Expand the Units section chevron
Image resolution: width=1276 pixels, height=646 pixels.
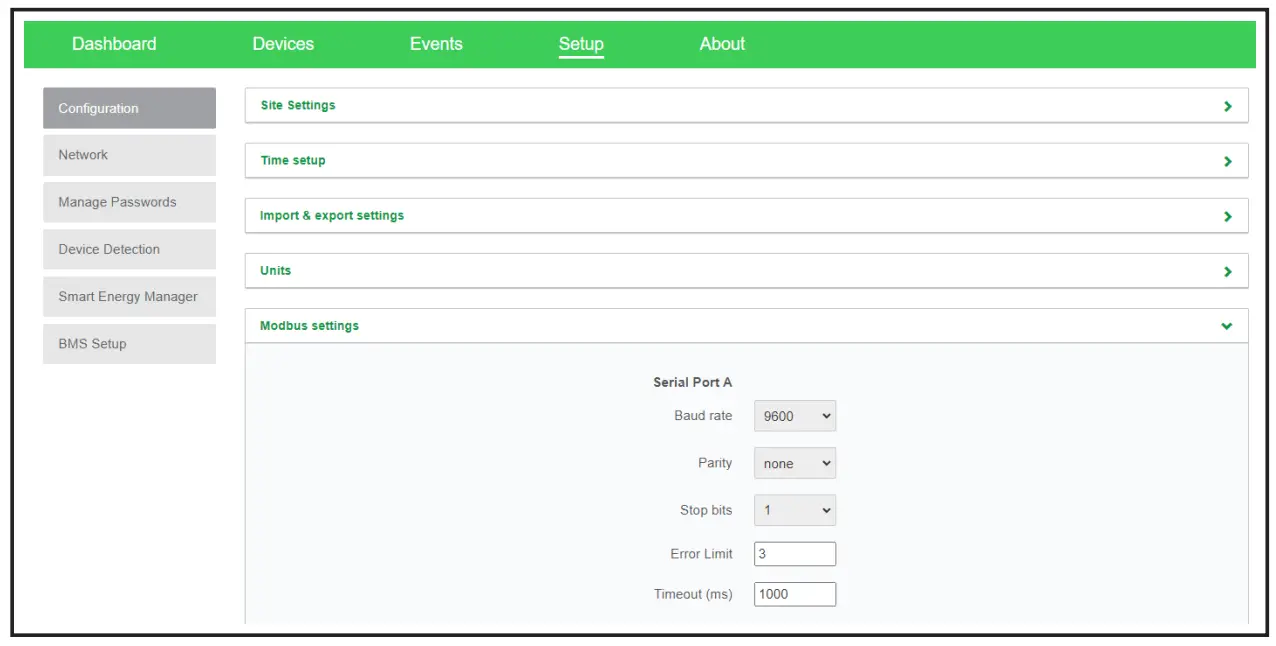1229,270
